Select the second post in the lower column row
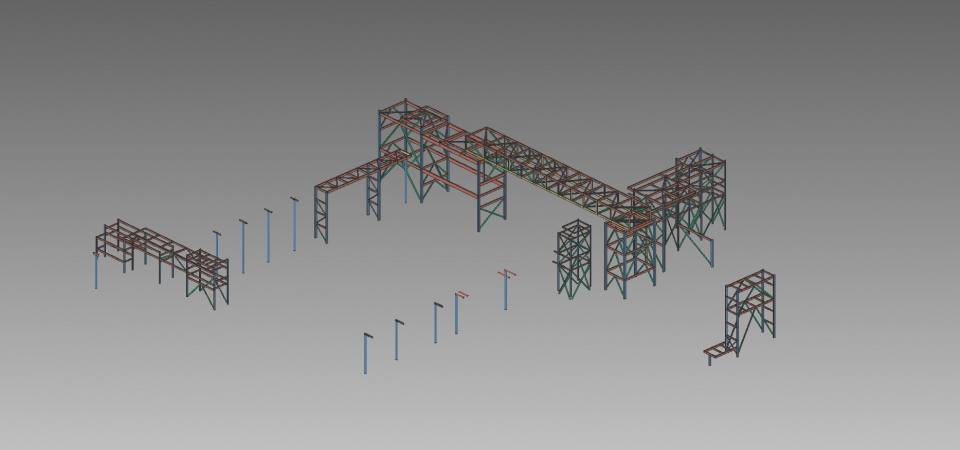The image size is (960, 450). (x=397, y=340)
